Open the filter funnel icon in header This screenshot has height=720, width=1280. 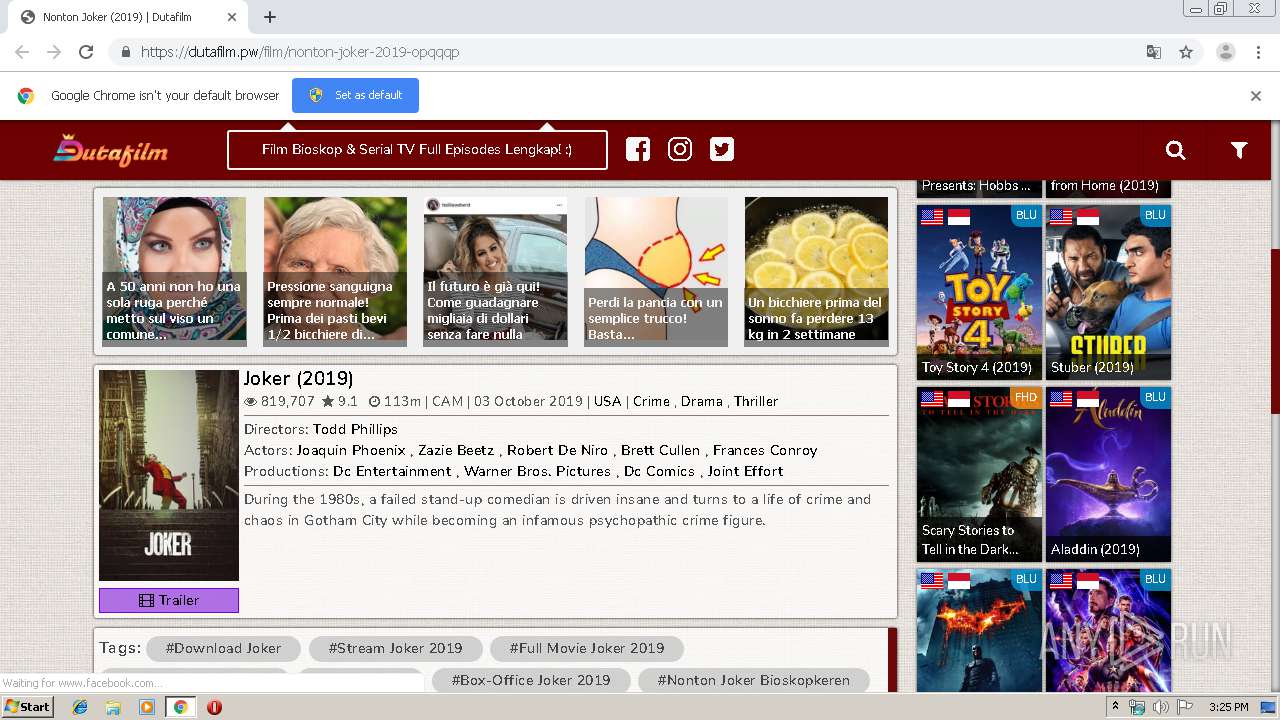1239,150
